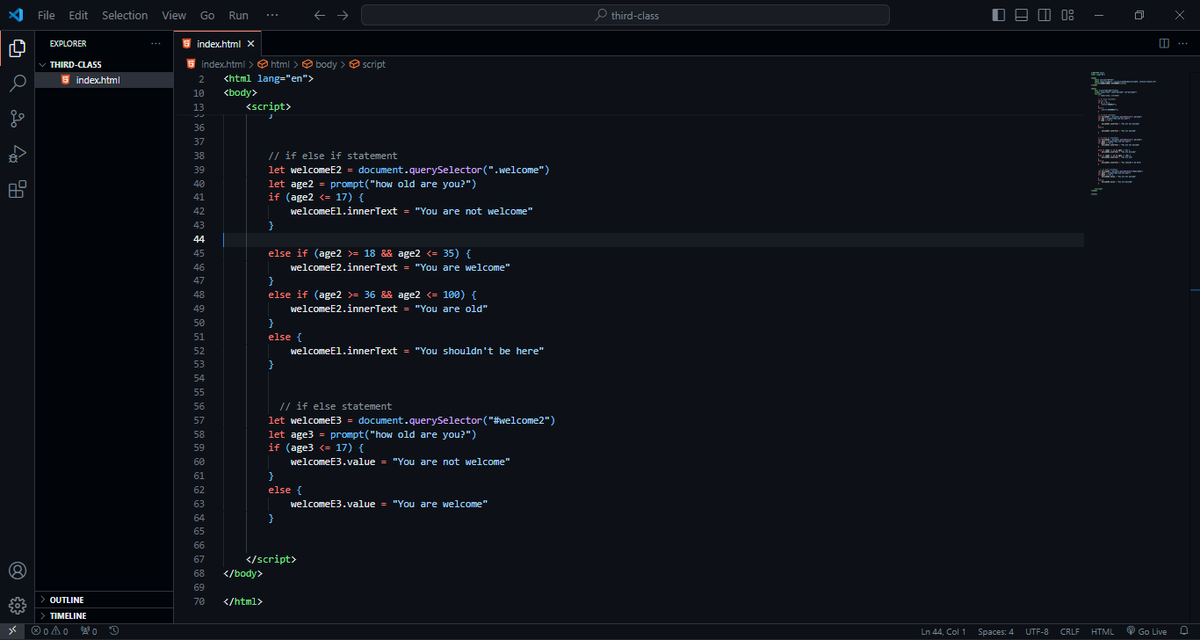The width and height of the screenshot is (1200, 640).
Task: Open remote window indicator in status bar
Action: [x=12, y=632]
